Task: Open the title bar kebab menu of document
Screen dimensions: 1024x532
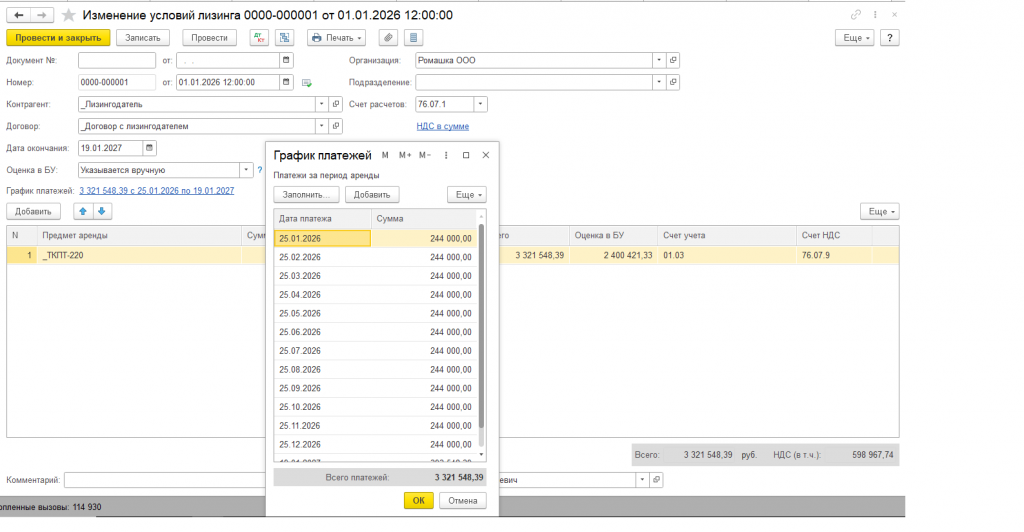Action: pos(875,14)
